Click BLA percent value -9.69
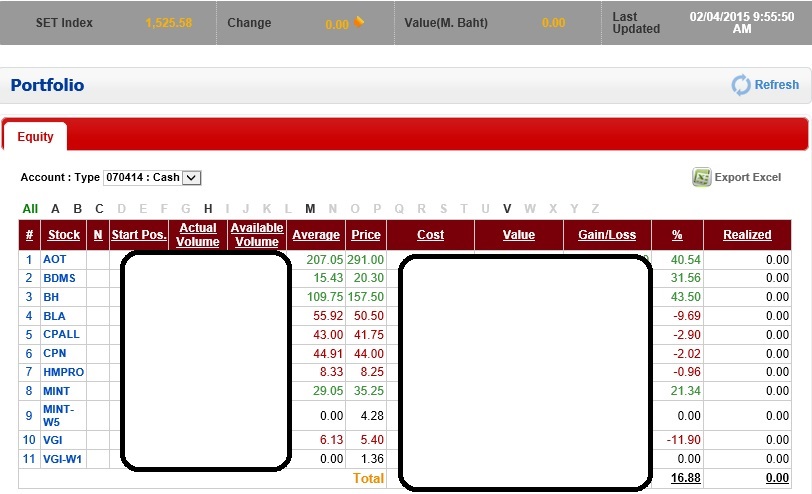812x494 pixels. point(687,316)
